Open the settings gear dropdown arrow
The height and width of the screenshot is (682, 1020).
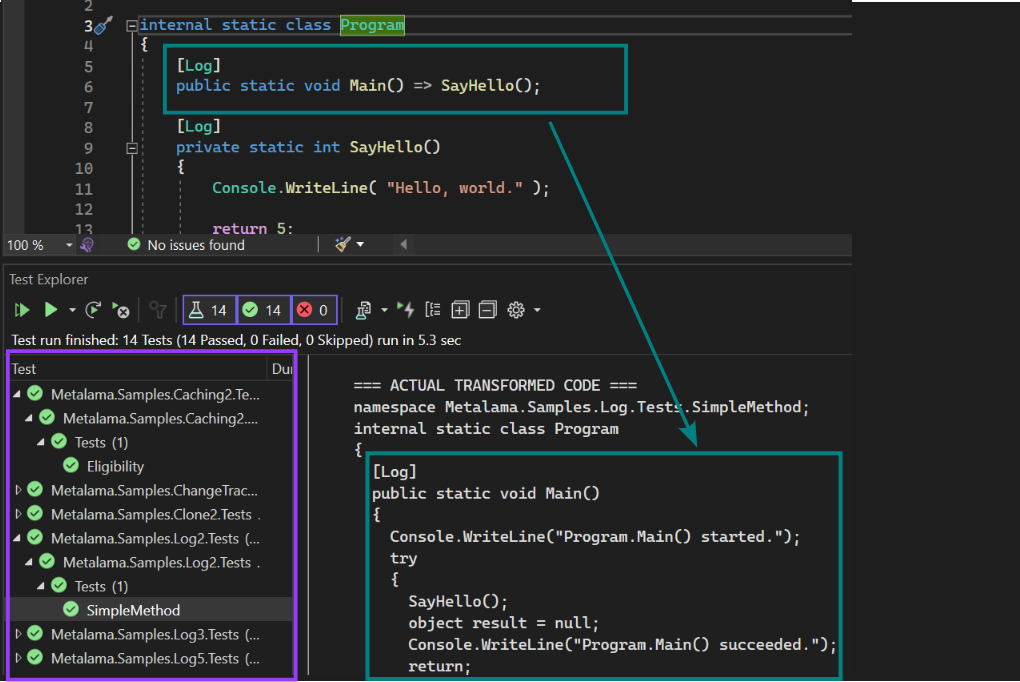(x=537, y=310)
